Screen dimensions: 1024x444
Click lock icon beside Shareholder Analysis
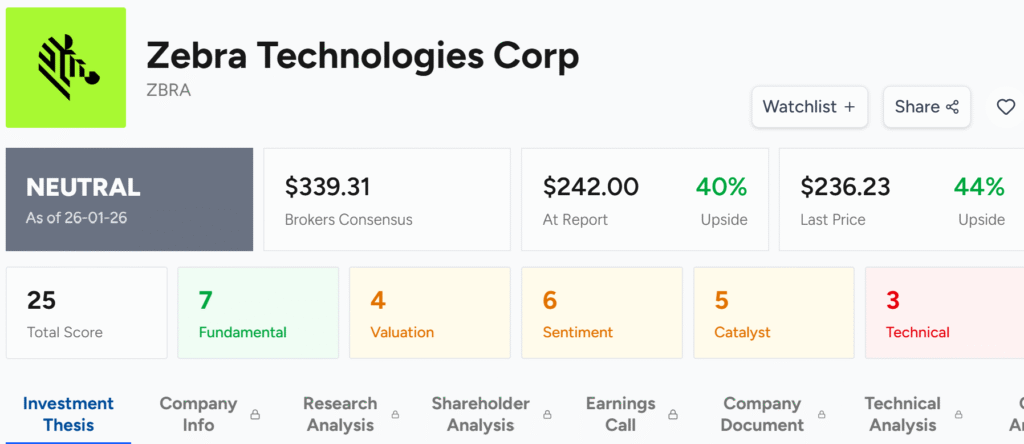[549, 414]
